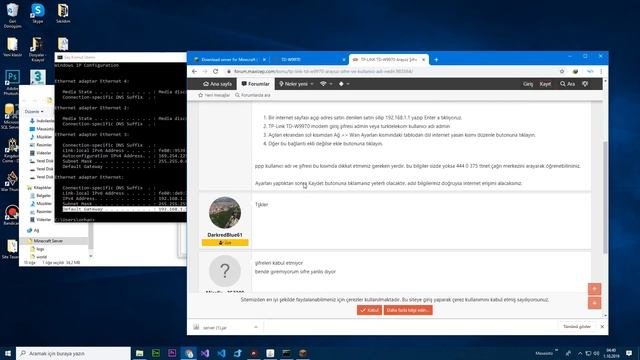Accept cookies with the Kabul button
This screenshot has height=360, width=640.
[369, 310]
